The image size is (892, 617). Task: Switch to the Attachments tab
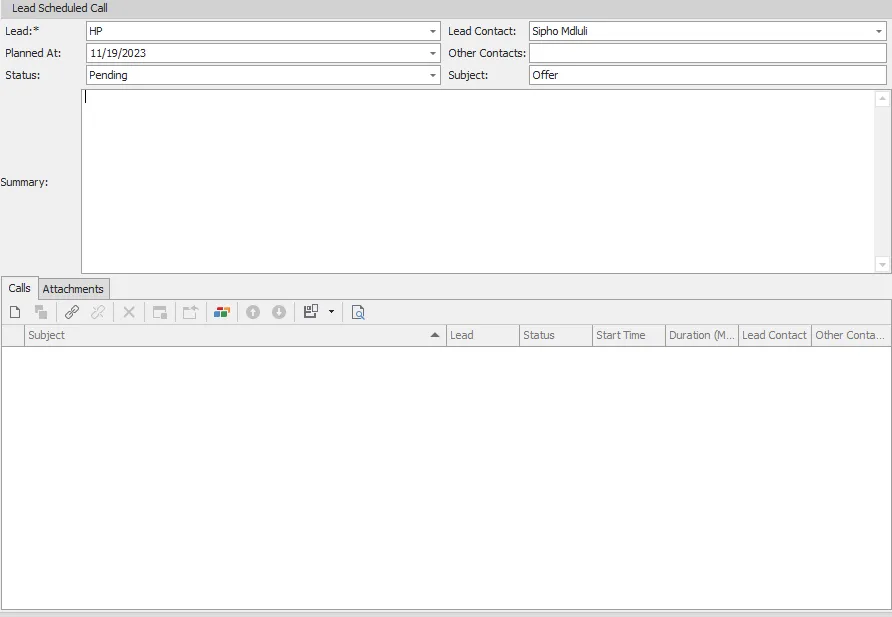(x=73, y=289)
